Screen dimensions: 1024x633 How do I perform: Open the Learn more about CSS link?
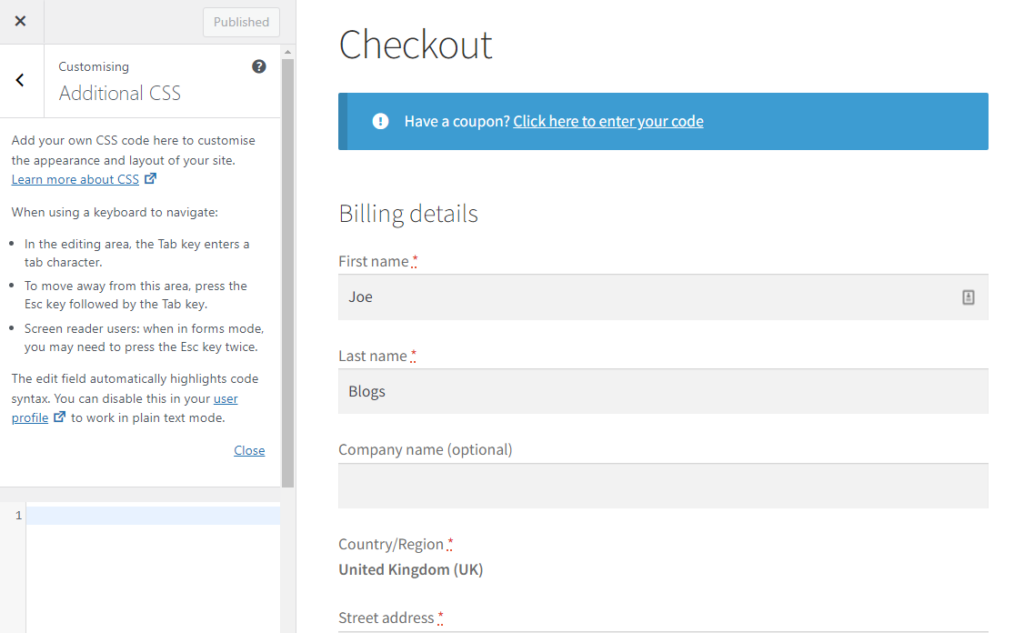75,180
